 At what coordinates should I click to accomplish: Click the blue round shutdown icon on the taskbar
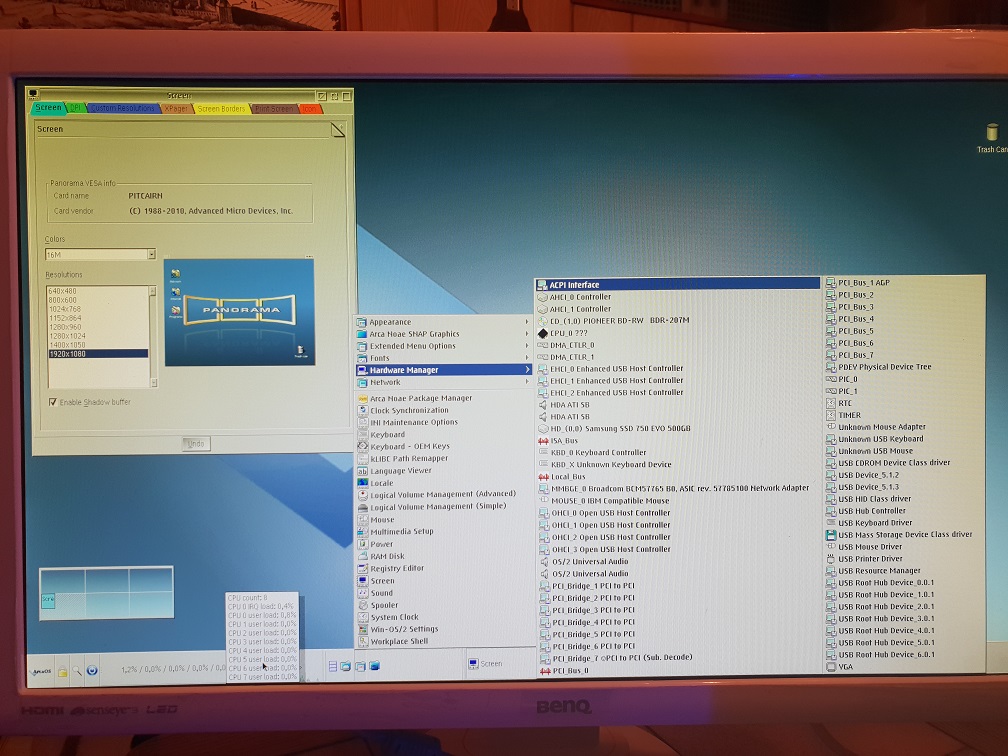tap(92, 670)
